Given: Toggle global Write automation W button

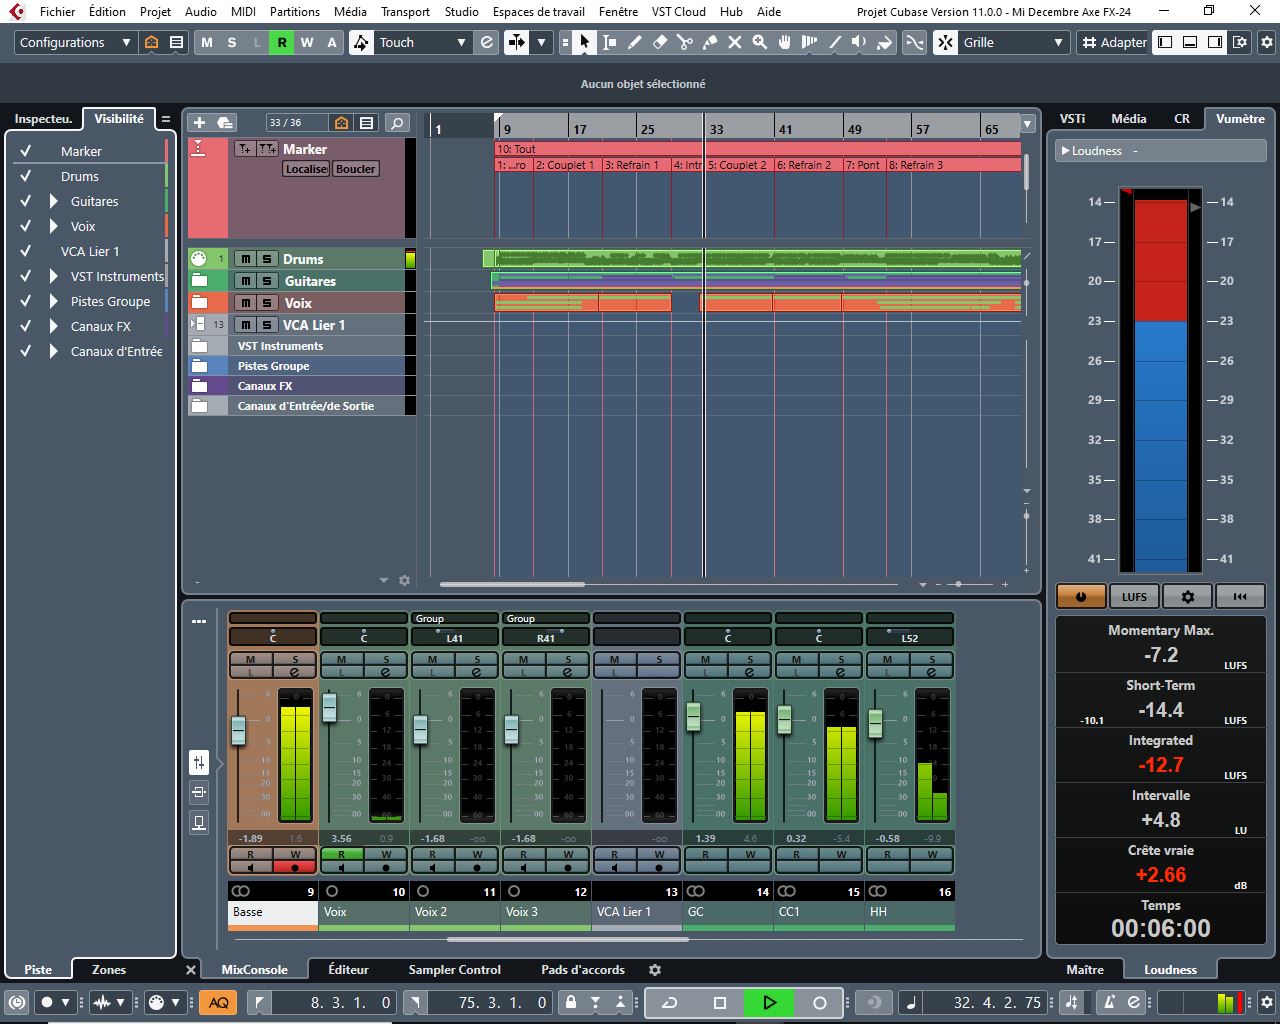Looking at the screenshot, I should [307, 42].
